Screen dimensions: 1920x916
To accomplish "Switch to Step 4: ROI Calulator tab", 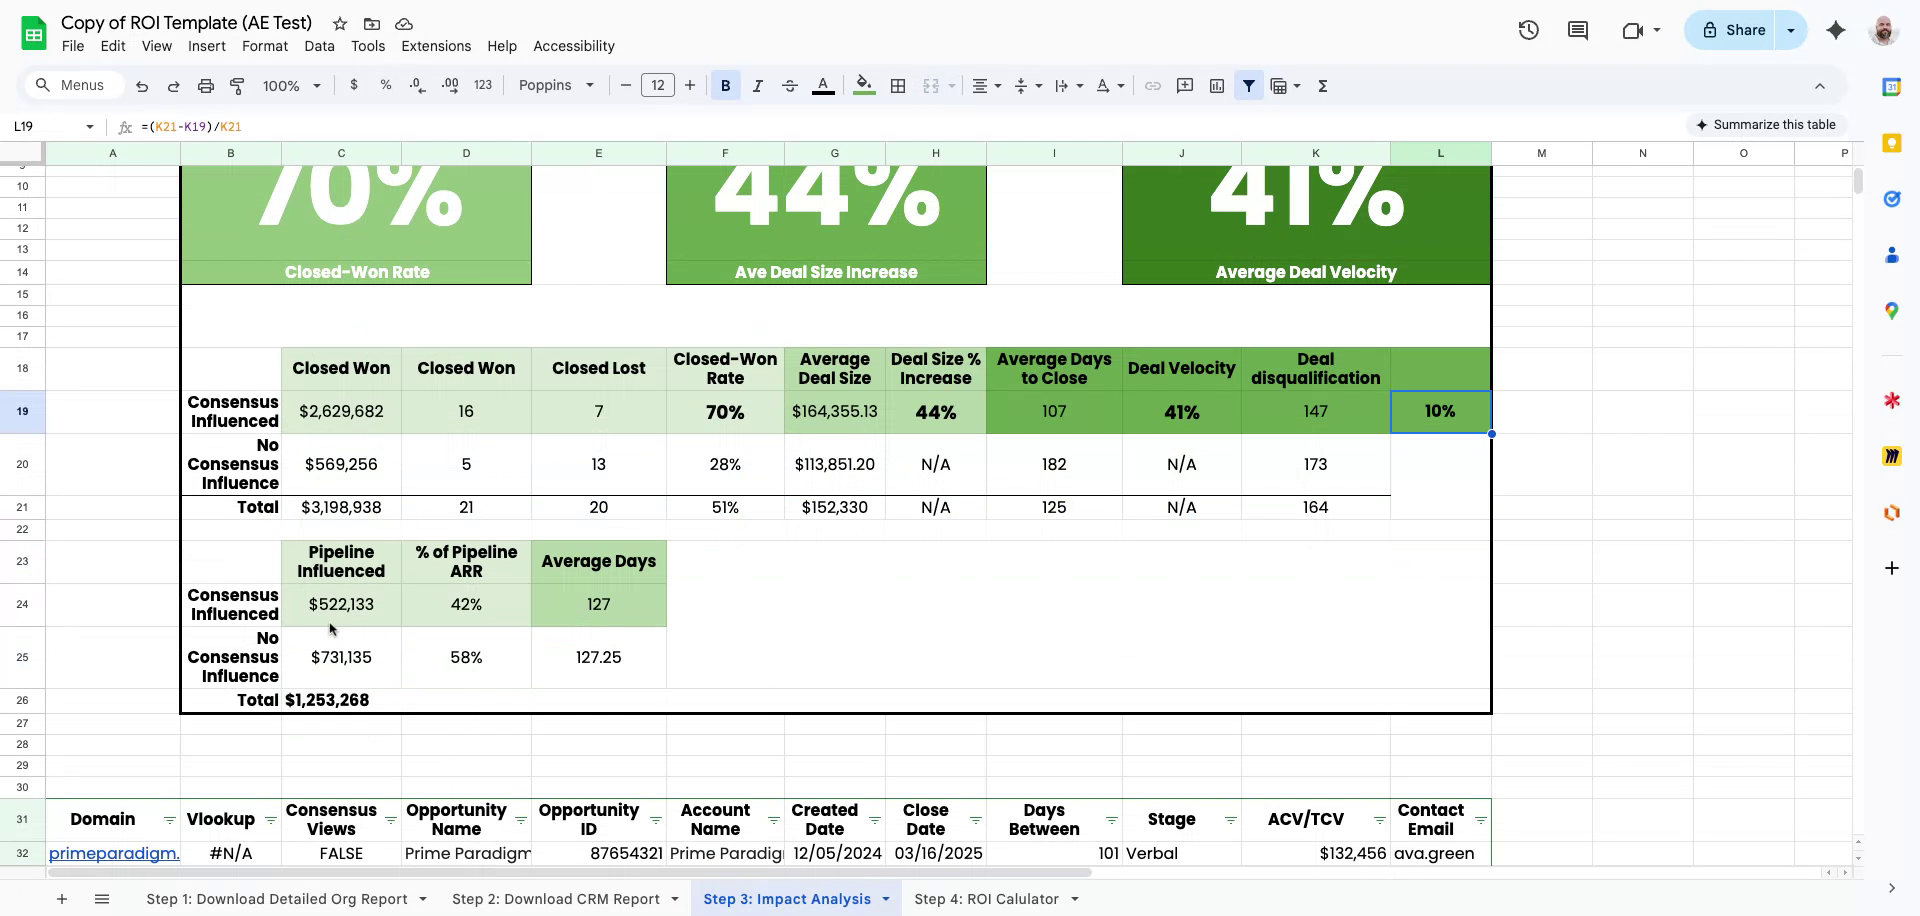I will pyautogui.click(x=986, y=899).
